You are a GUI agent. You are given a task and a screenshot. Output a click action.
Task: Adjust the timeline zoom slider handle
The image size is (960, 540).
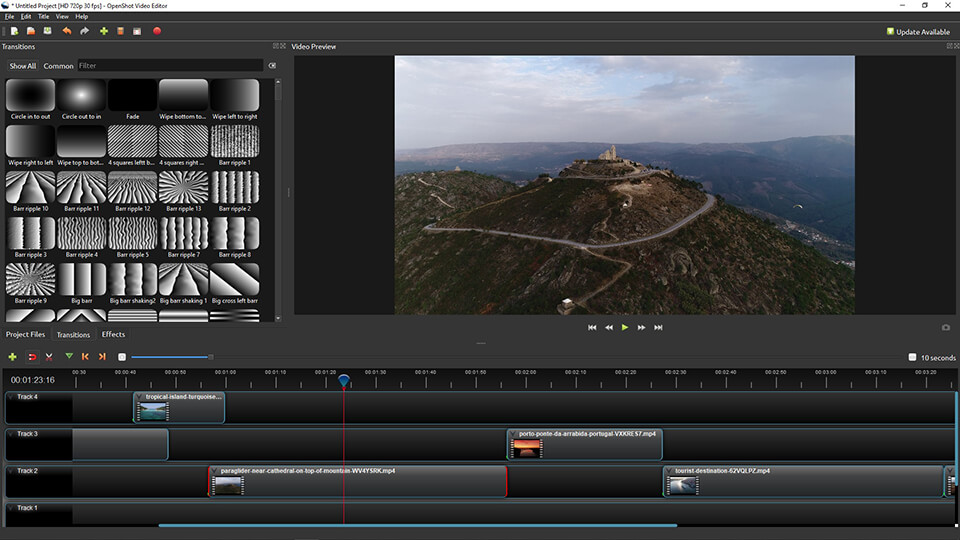pos(211,357)
